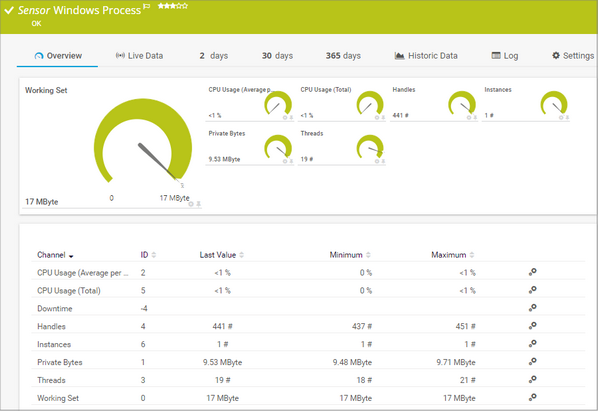Open the 30 days tab

coord(277,56)
